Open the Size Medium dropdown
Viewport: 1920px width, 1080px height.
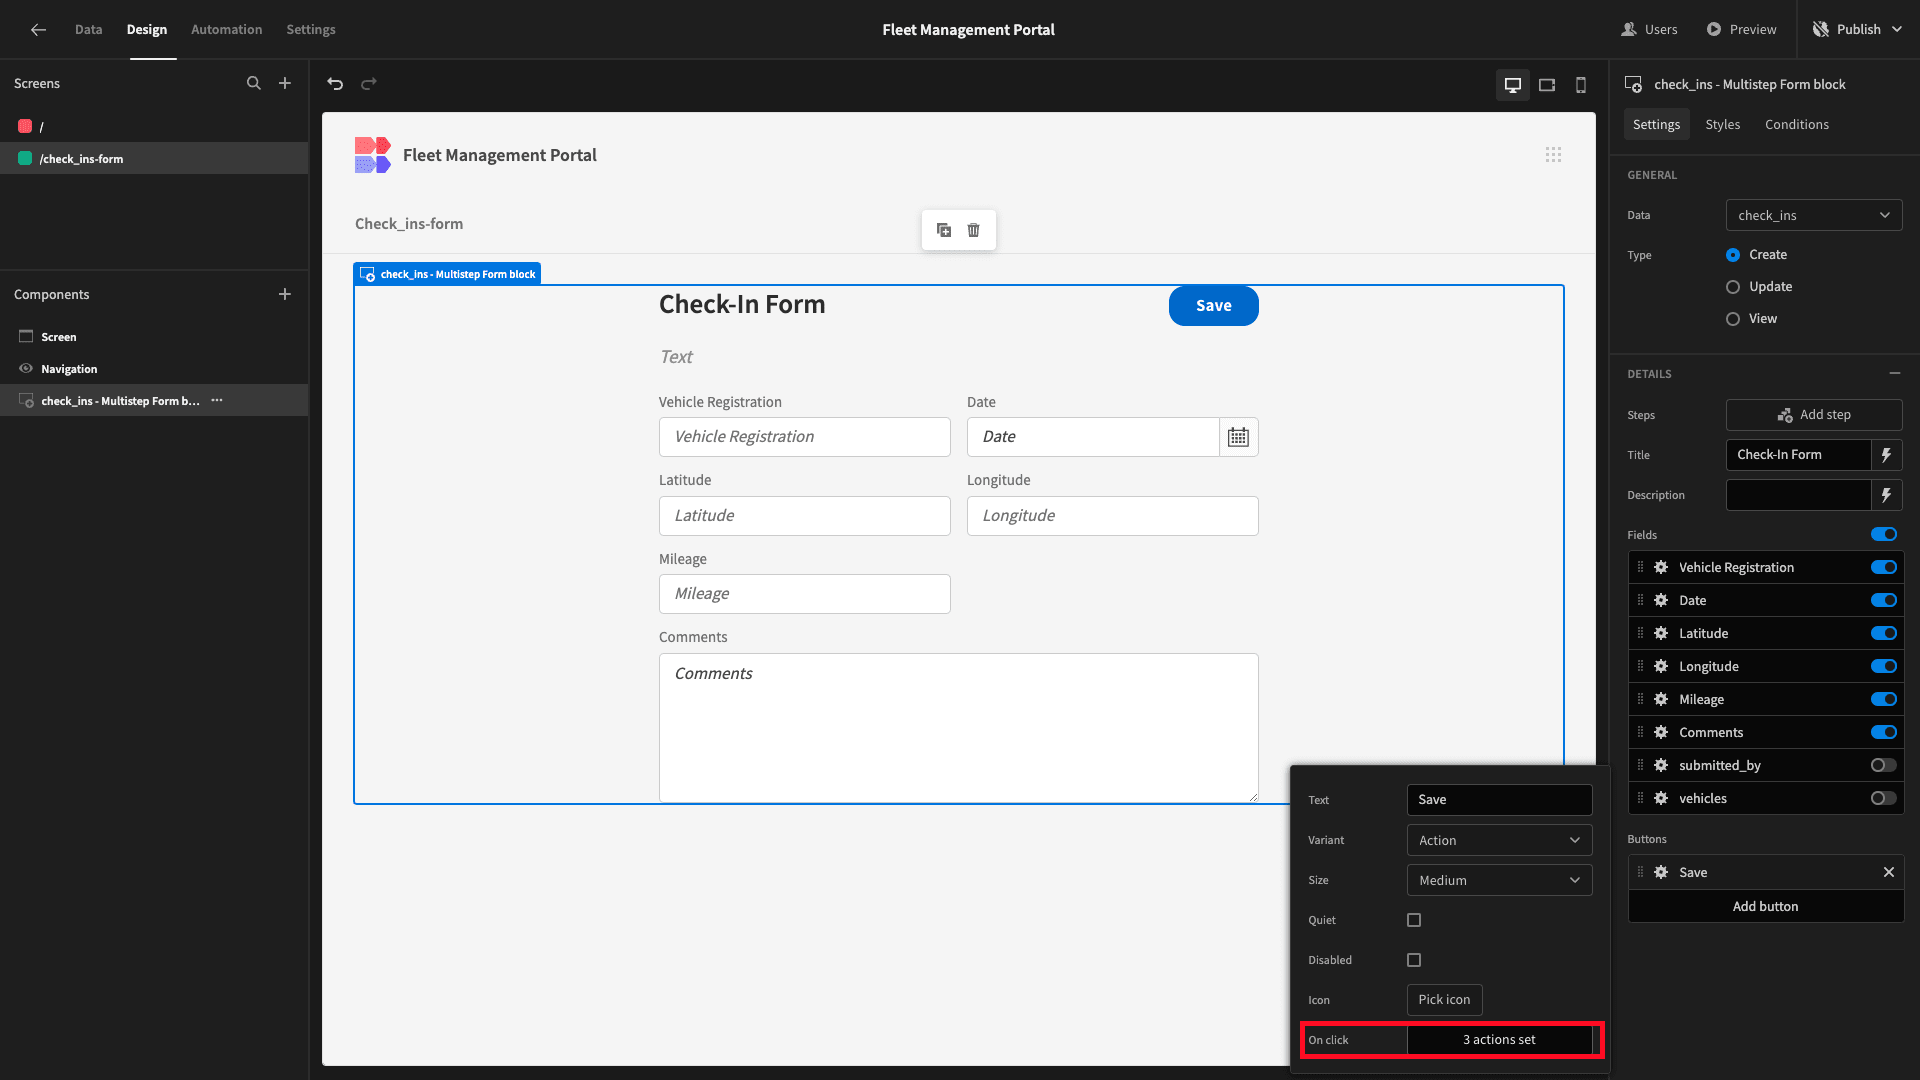coord(1499,880)
